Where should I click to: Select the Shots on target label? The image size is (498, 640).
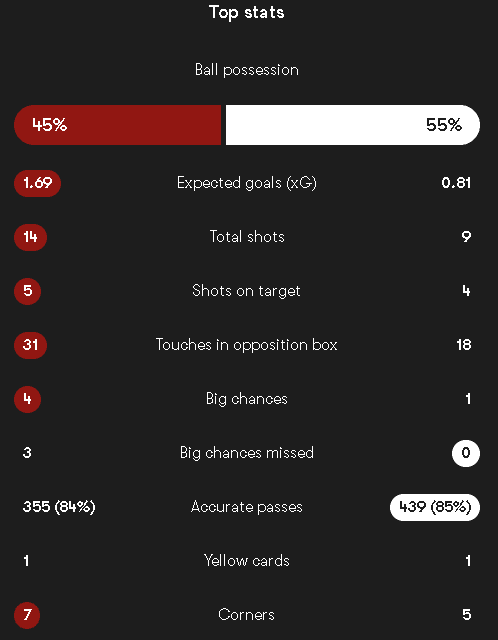[247, 291]
